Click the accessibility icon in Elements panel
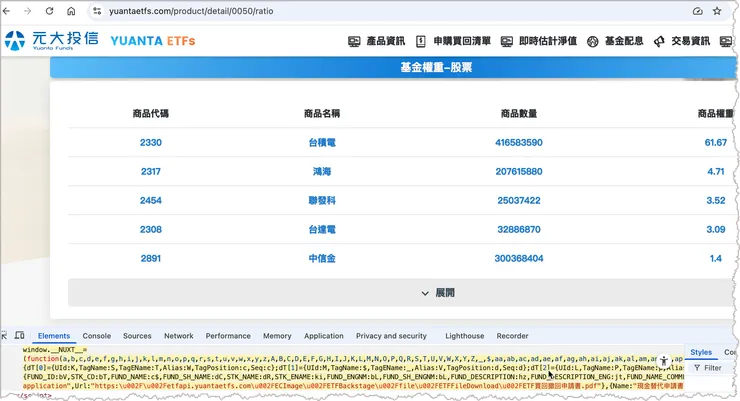This screenshot has height=401, width=740. (x=664, y=361)
